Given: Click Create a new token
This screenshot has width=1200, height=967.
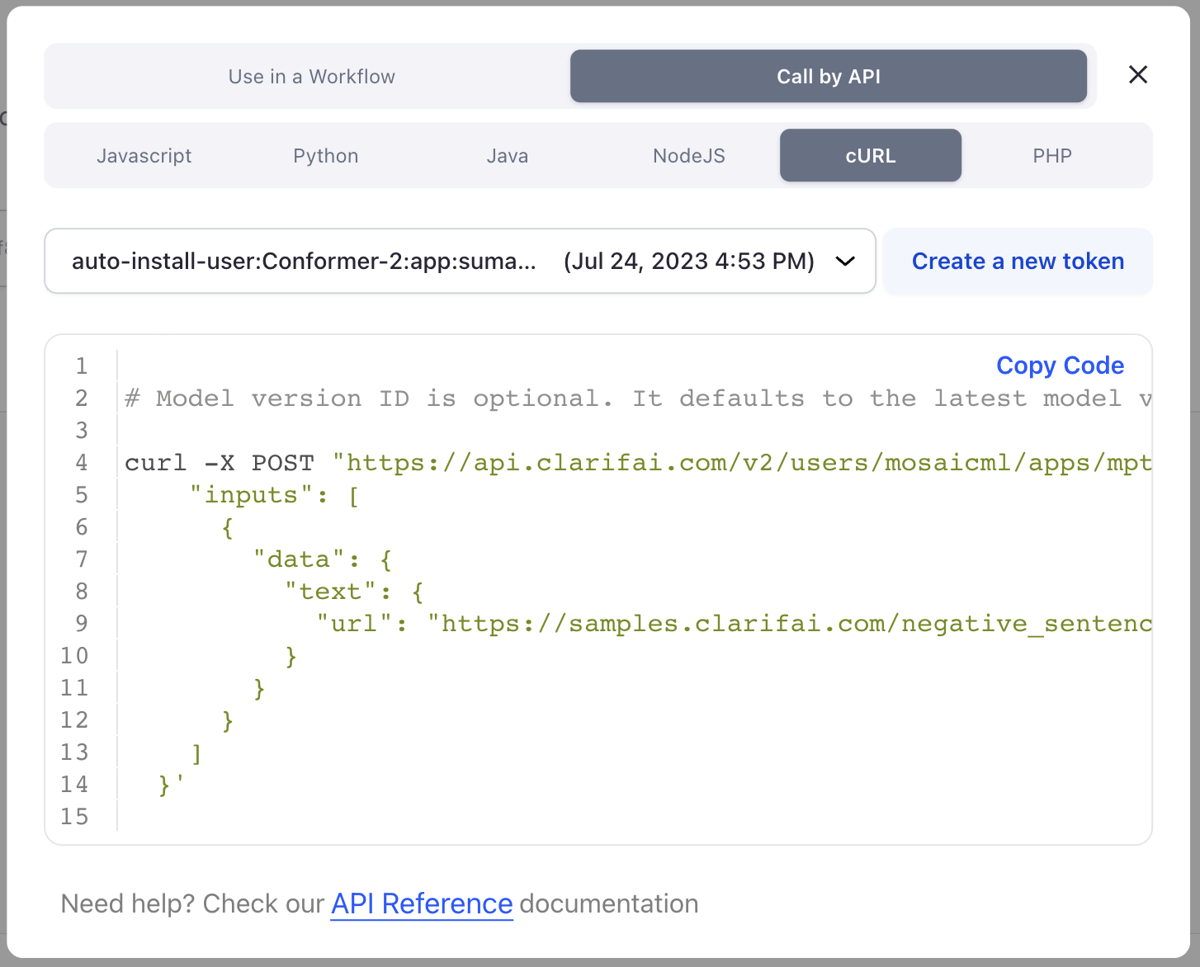Looking at the screenshot, I should 1018,261.
